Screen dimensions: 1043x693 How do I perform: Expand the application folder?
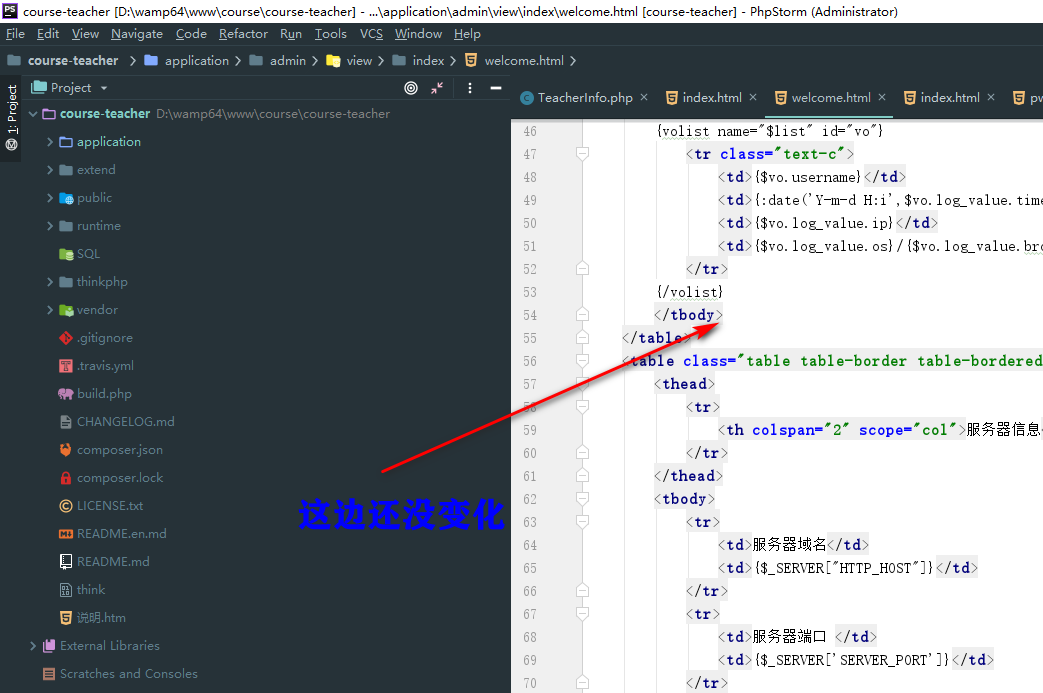(50, 142)
